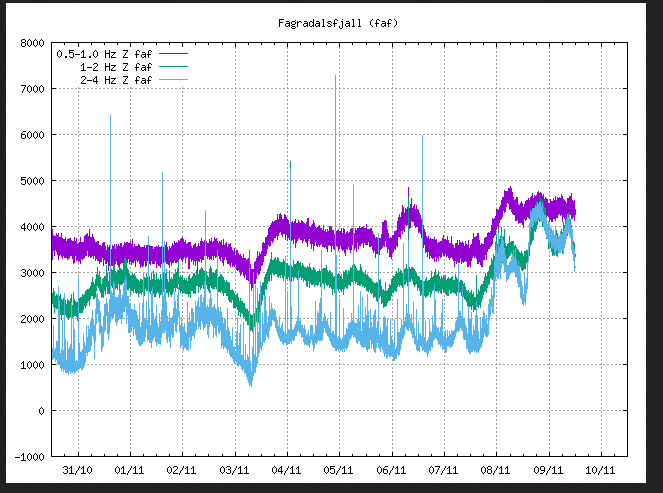663x493 pixels.
Task: Click the chart title "Fagradalsfjall (faf)"
Action: tap(338, 23)
